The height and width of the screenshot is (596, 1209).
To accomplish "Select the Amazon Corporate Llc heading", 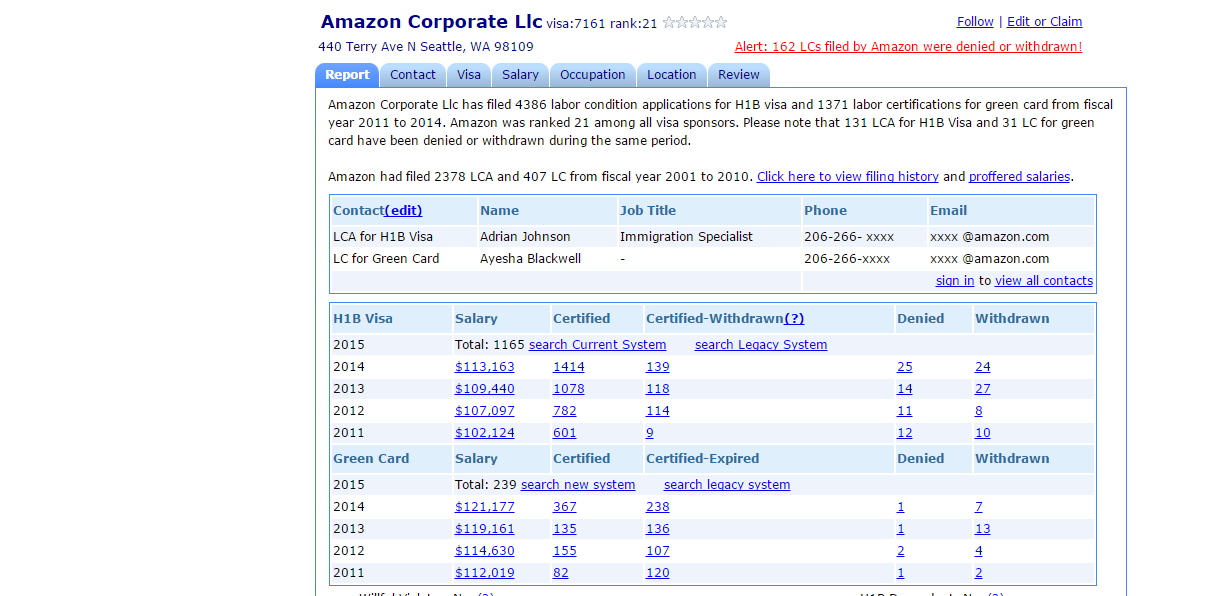I will (x=431, y=21).
